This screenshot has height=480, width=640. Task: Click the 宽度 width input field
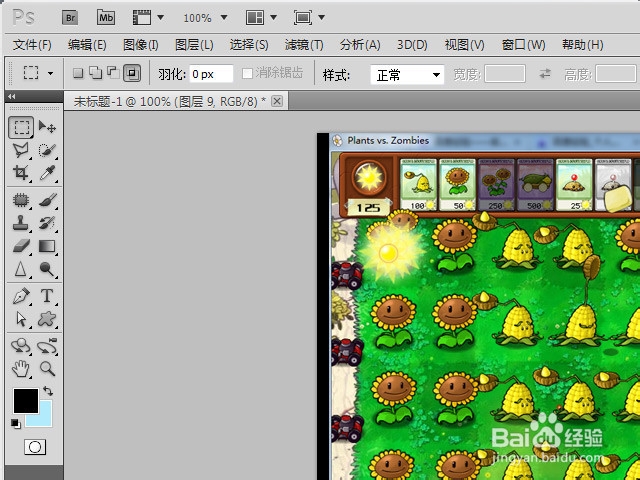pyautogui.click(x=504, y=74)
